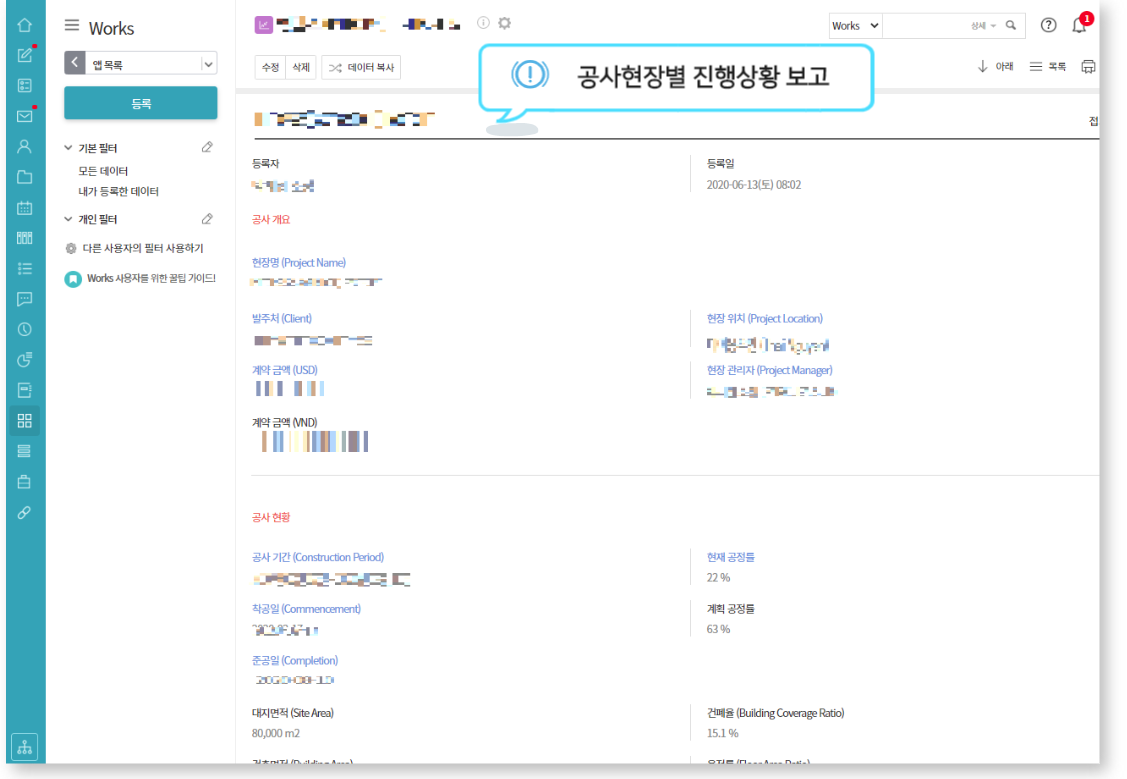Go back with the 앱 목록 arrow
Viewport: 1127px width, 779px height.
coord(75,63)
